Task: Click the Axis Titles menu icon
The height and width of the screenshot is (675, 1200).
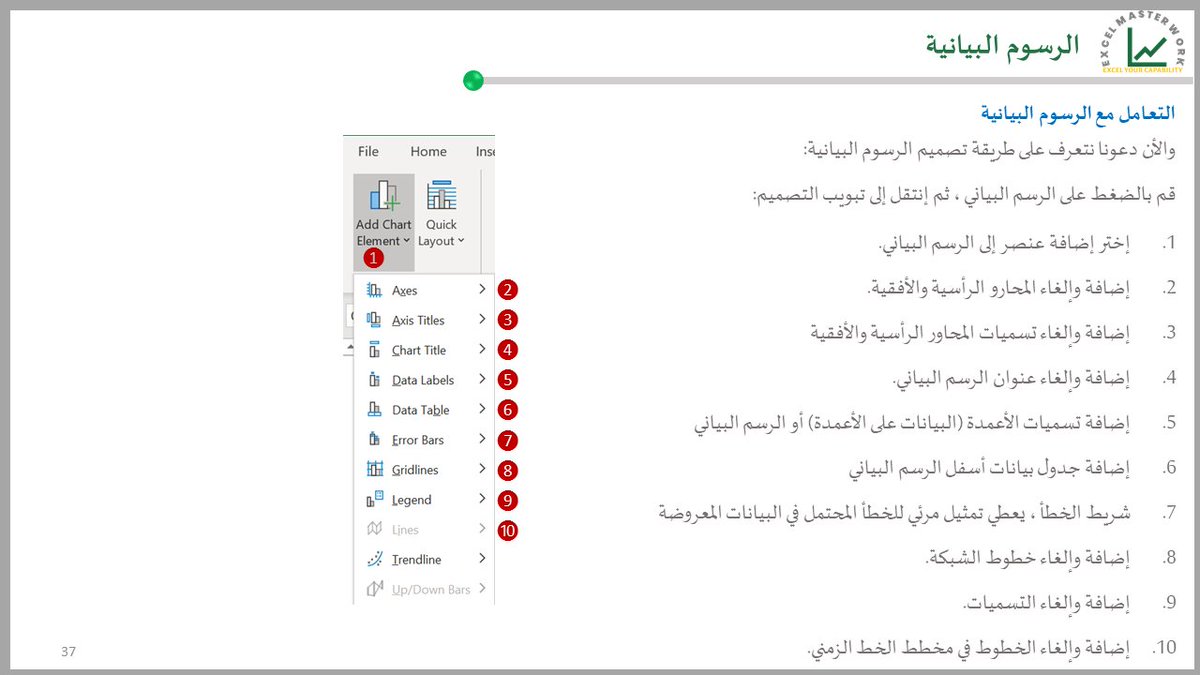Action: [375, 320]
